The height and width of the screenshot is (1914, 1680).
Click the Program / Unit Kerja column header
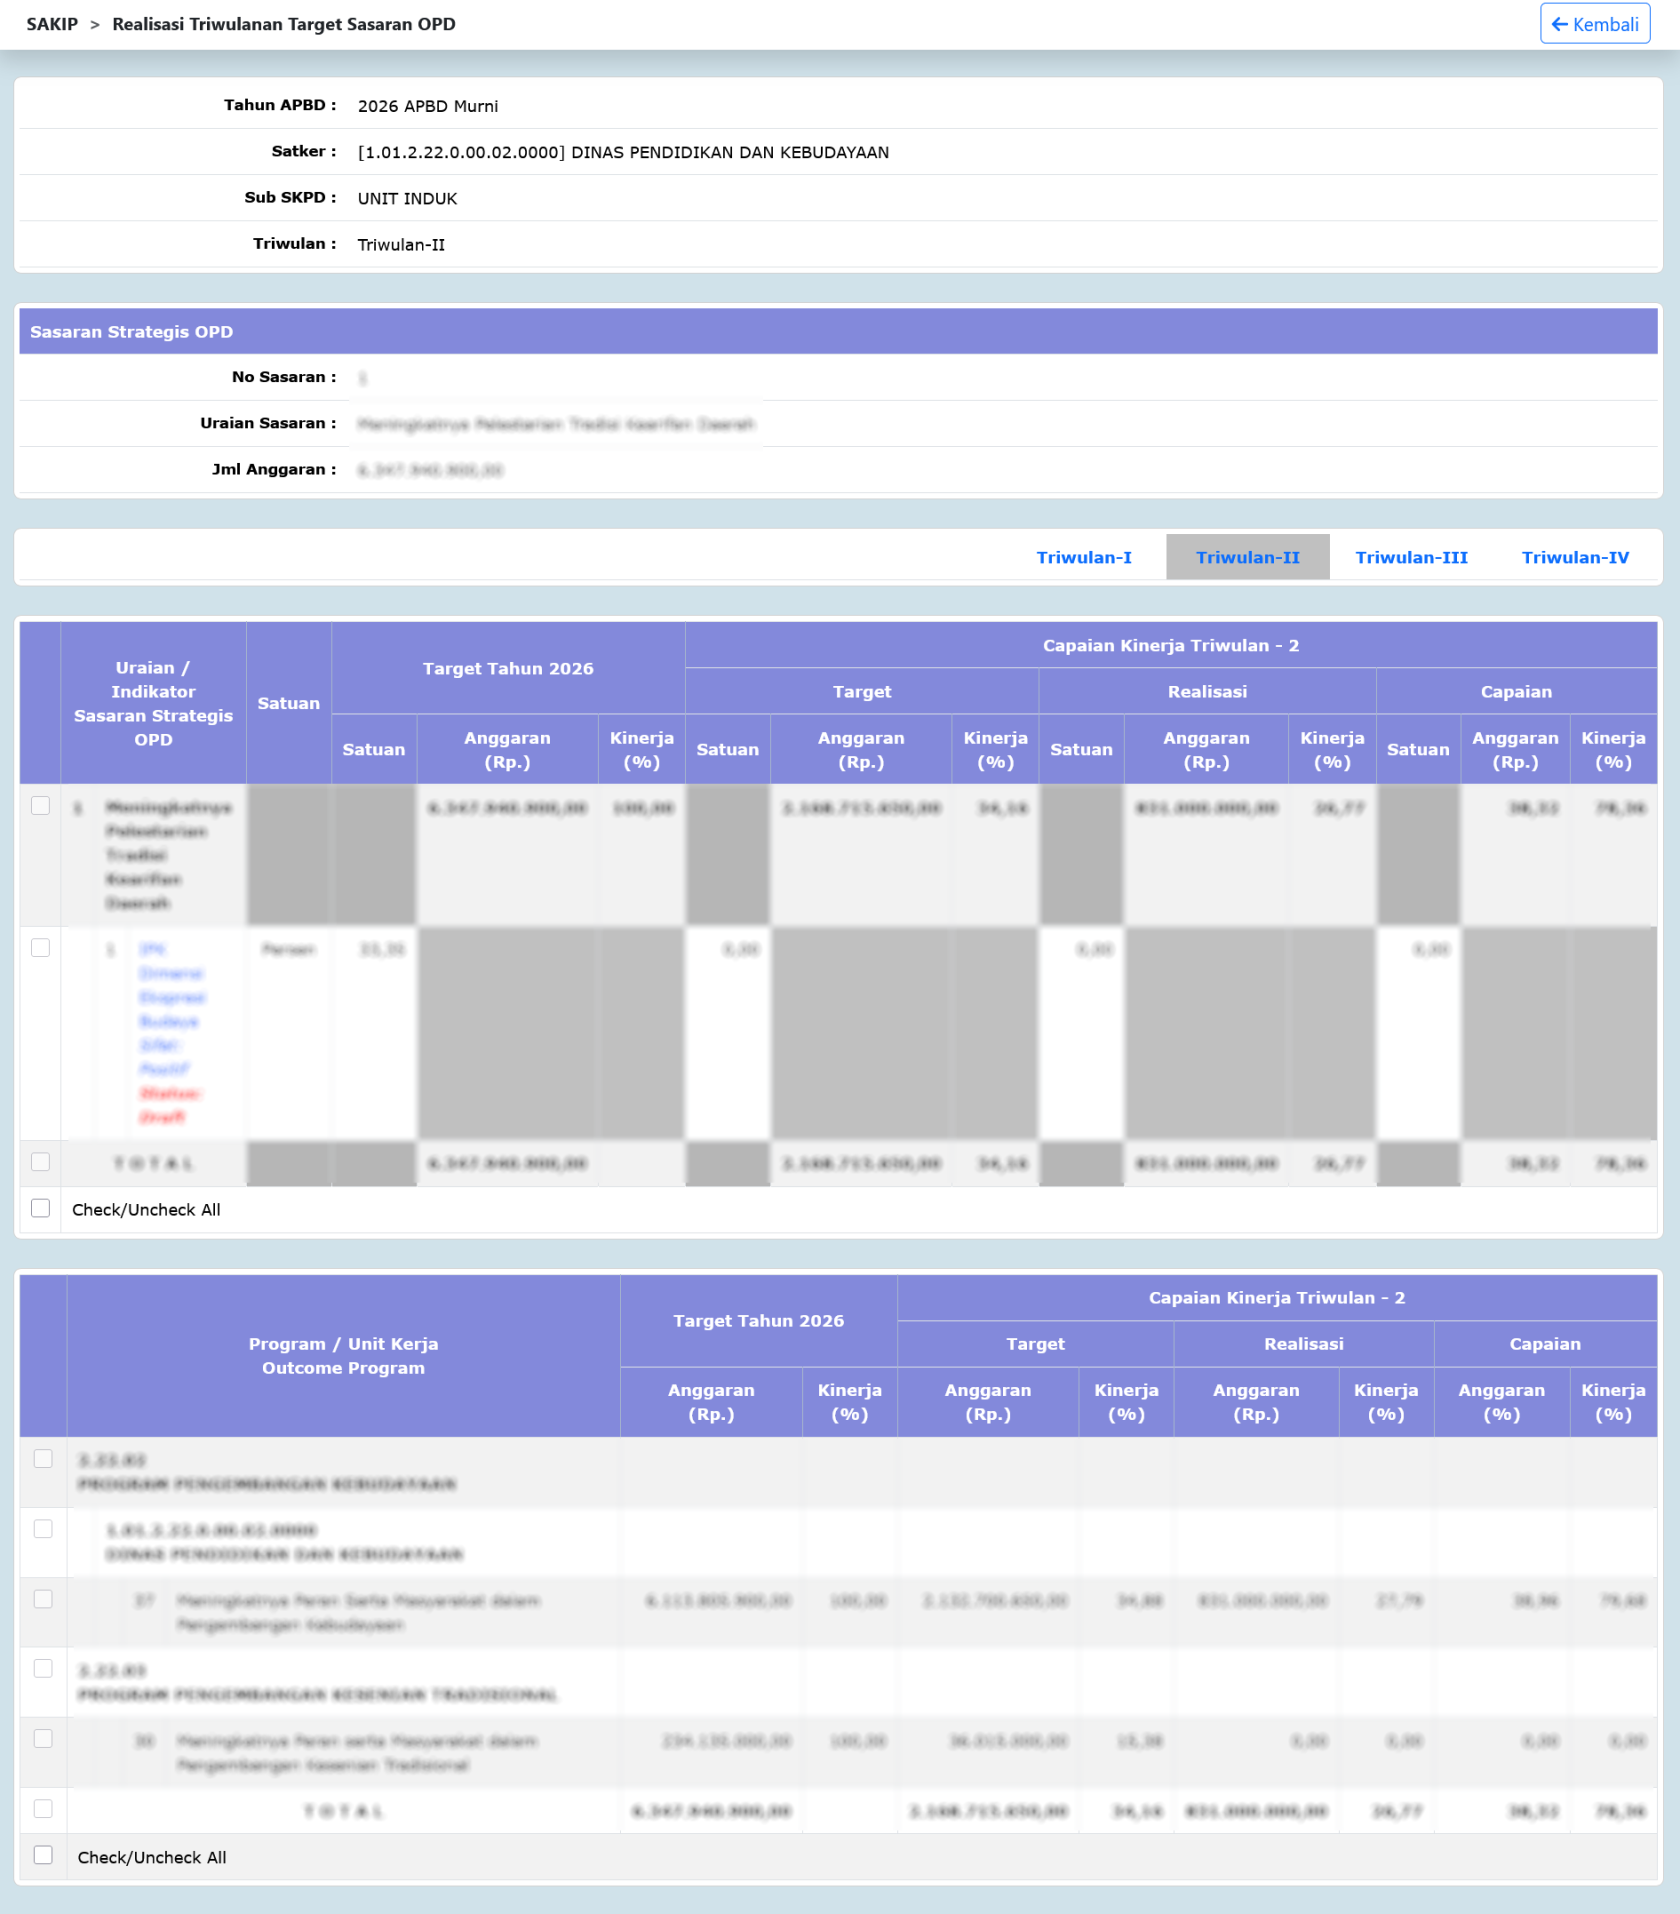tap(343, 1356)
